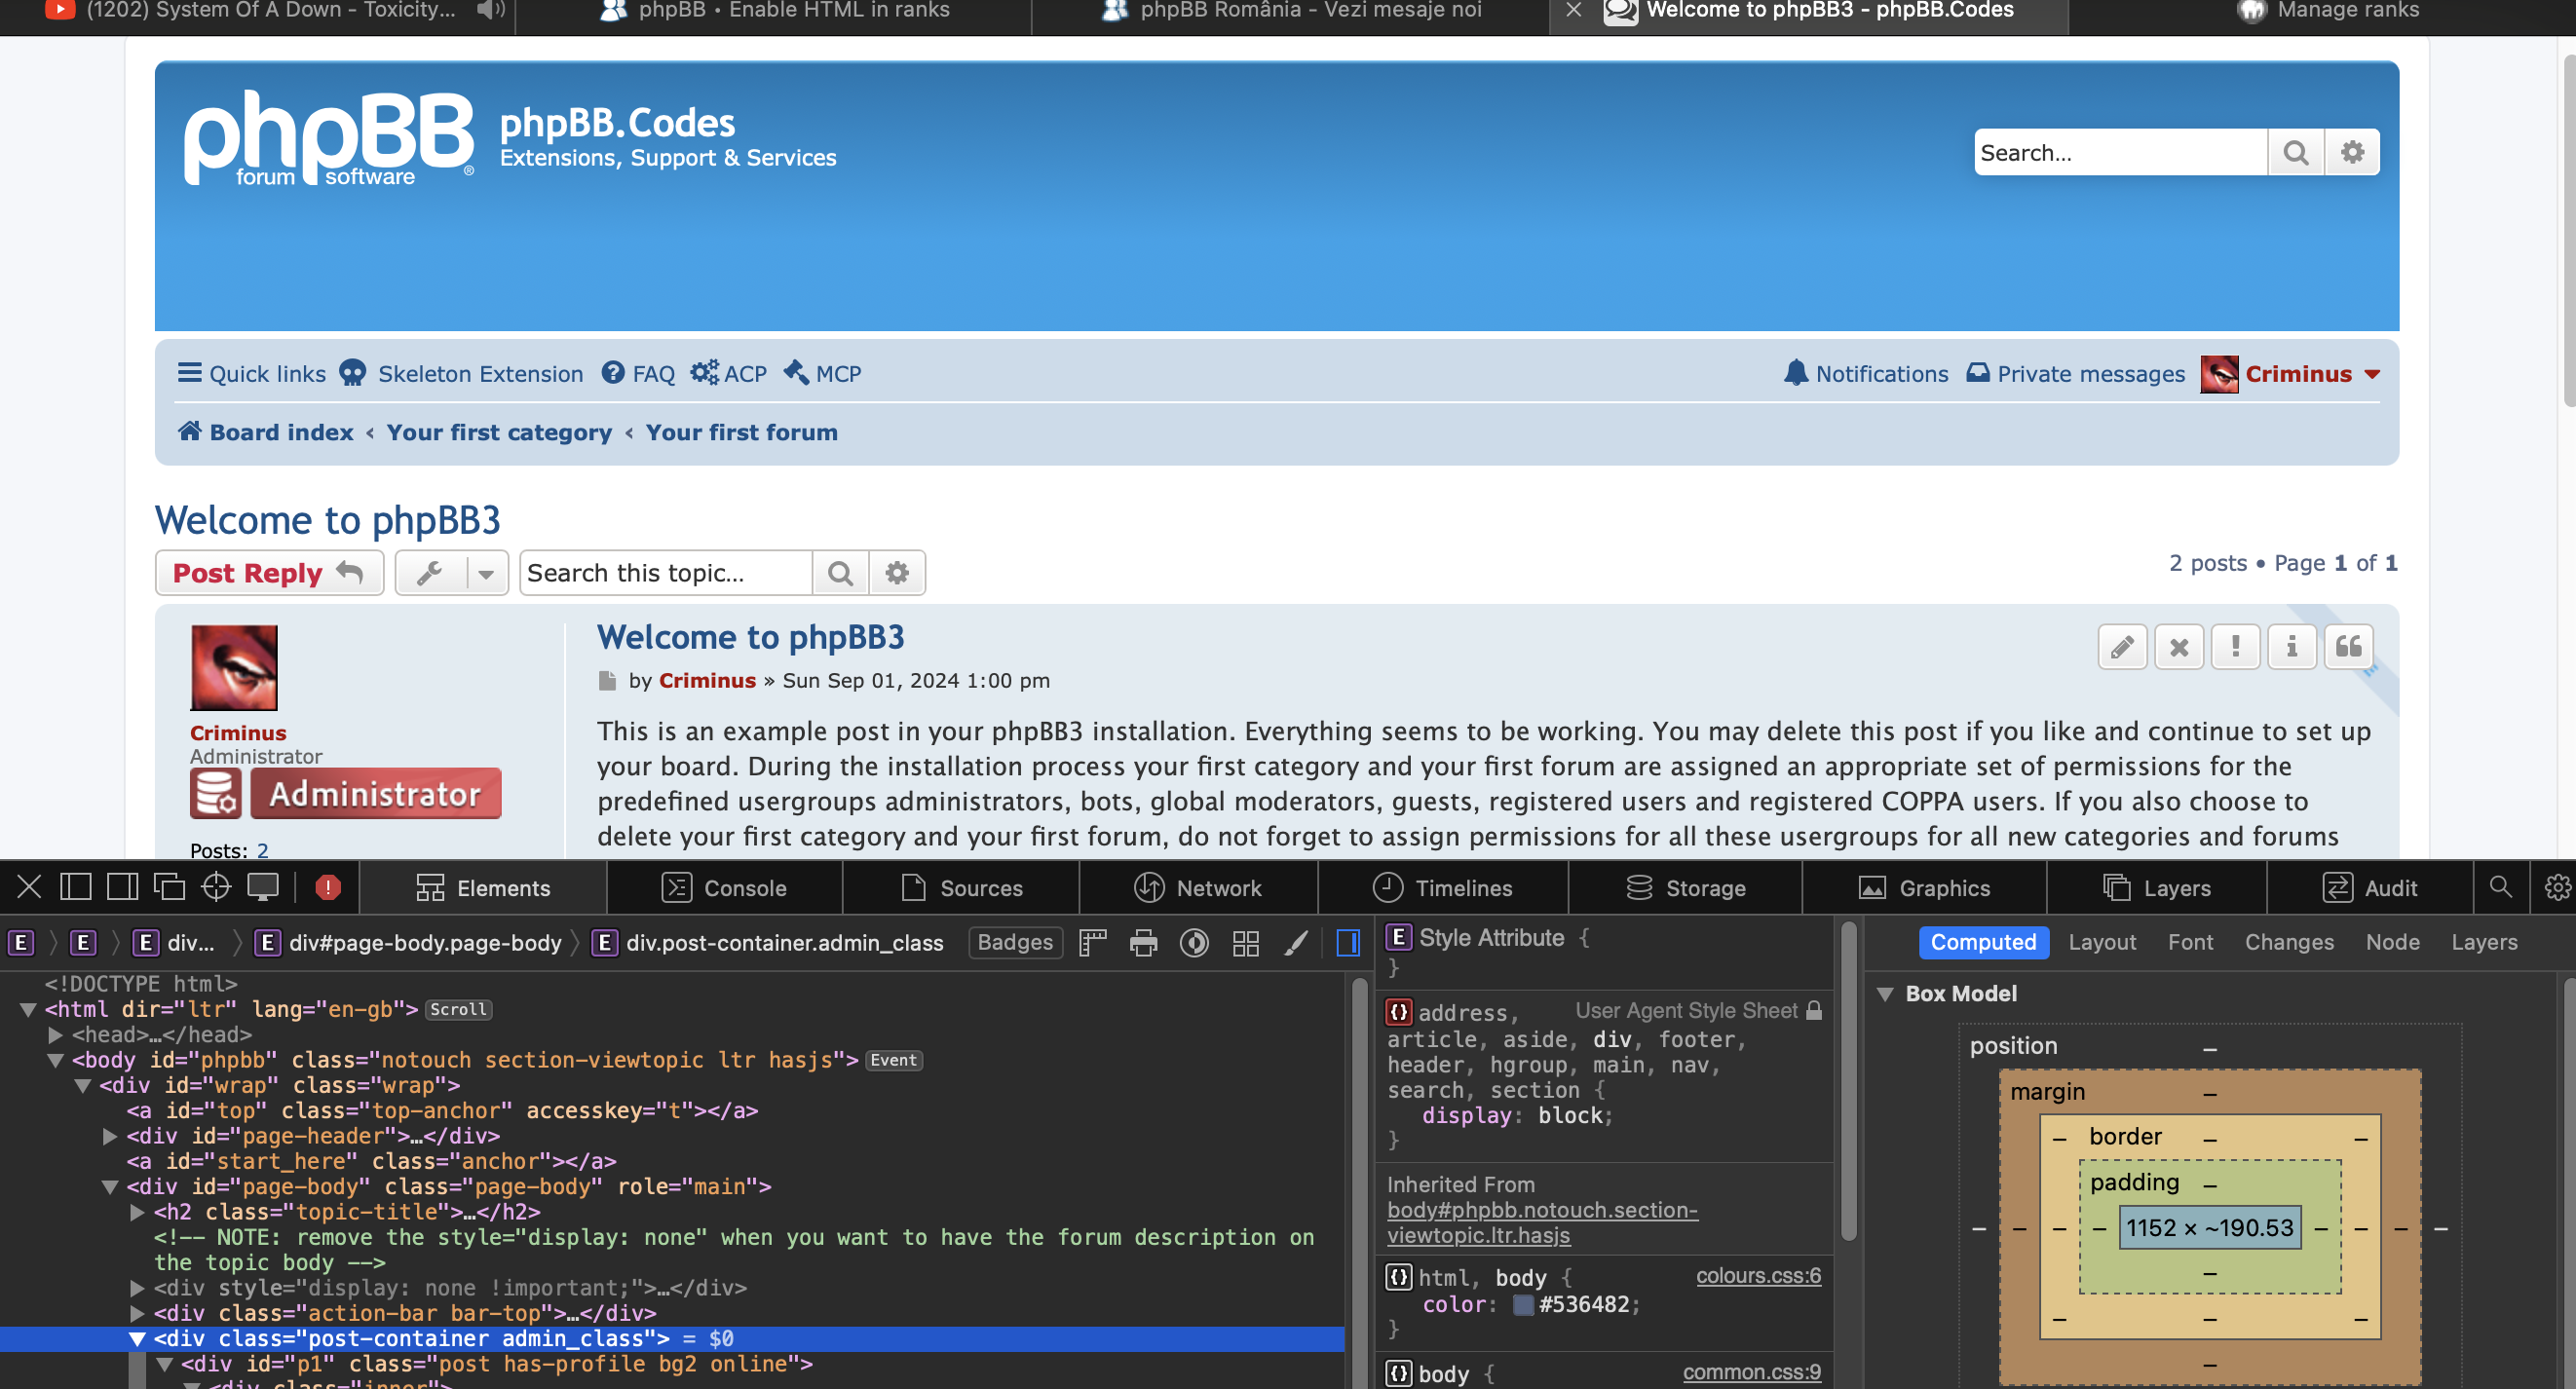Open the Graphics tab
2576x1389 pixels.
(x=1924, y=888)
